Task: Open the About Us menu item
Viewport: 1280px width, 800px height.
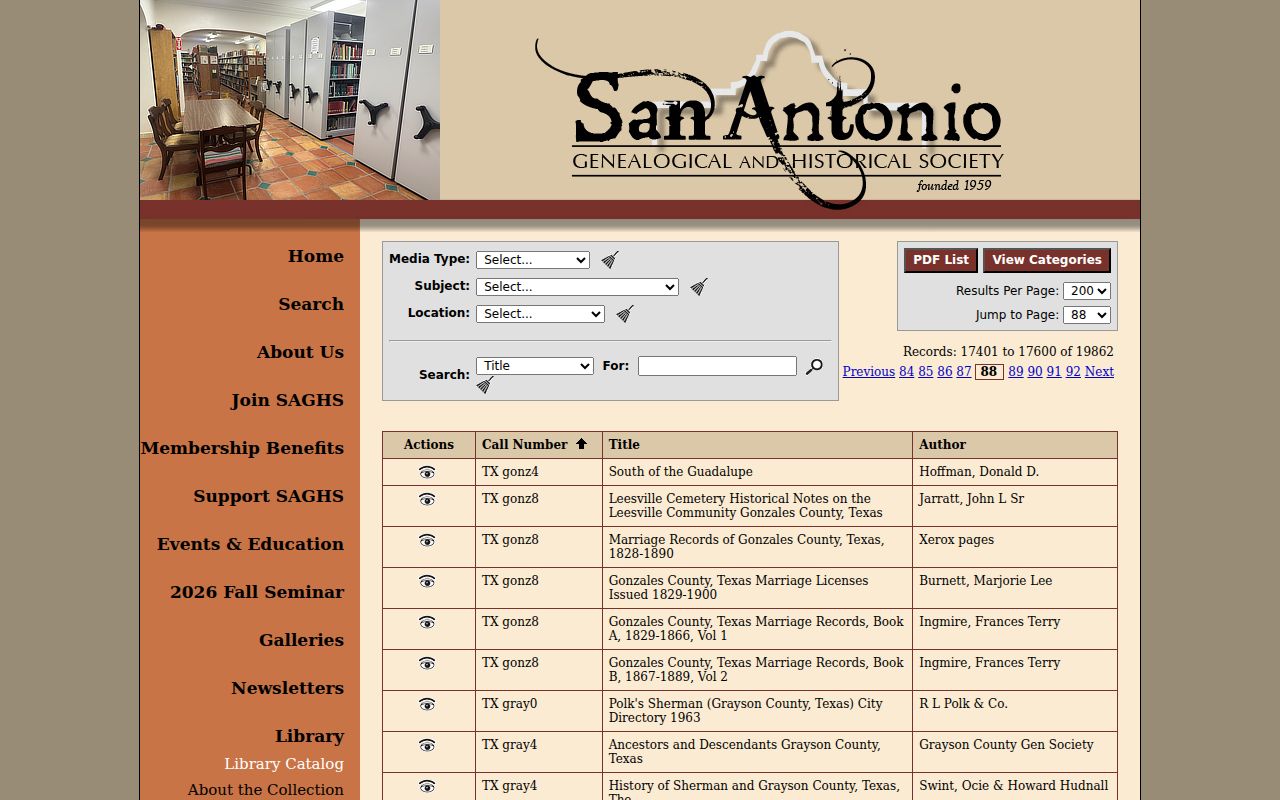Action: pos(300,352)
